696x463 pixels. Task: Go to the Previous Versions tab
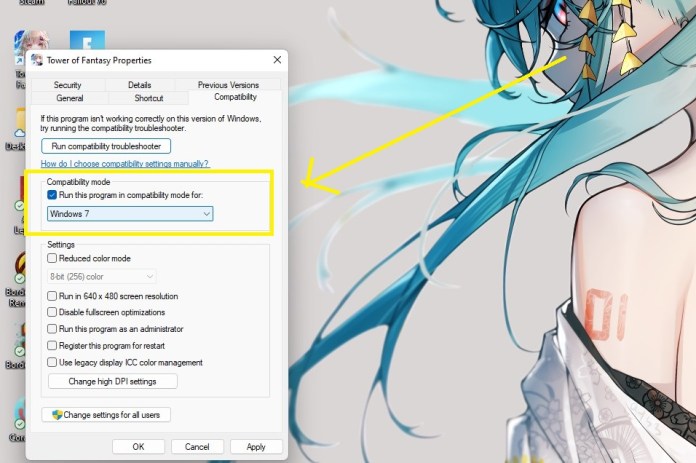(228, 85)
